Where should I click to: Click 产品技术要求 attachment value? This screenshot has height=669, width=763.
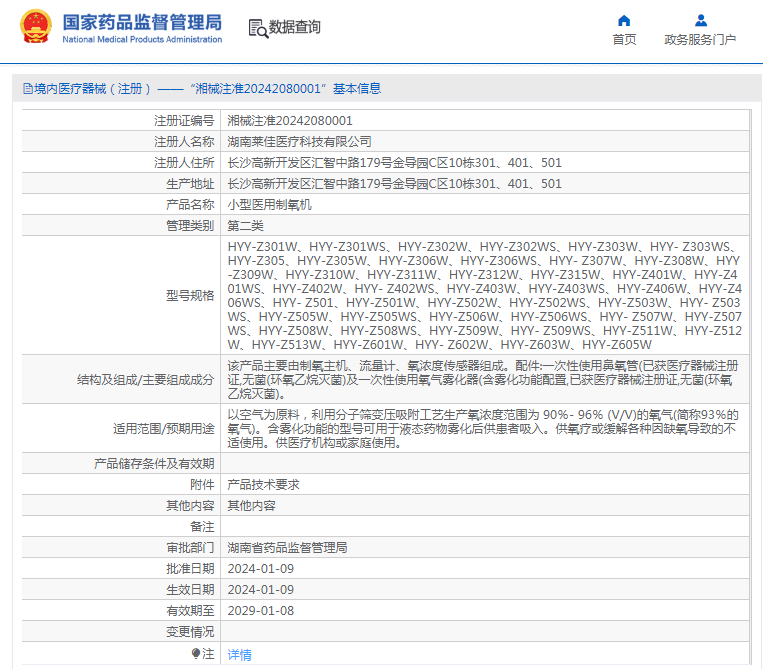(263, 485)
